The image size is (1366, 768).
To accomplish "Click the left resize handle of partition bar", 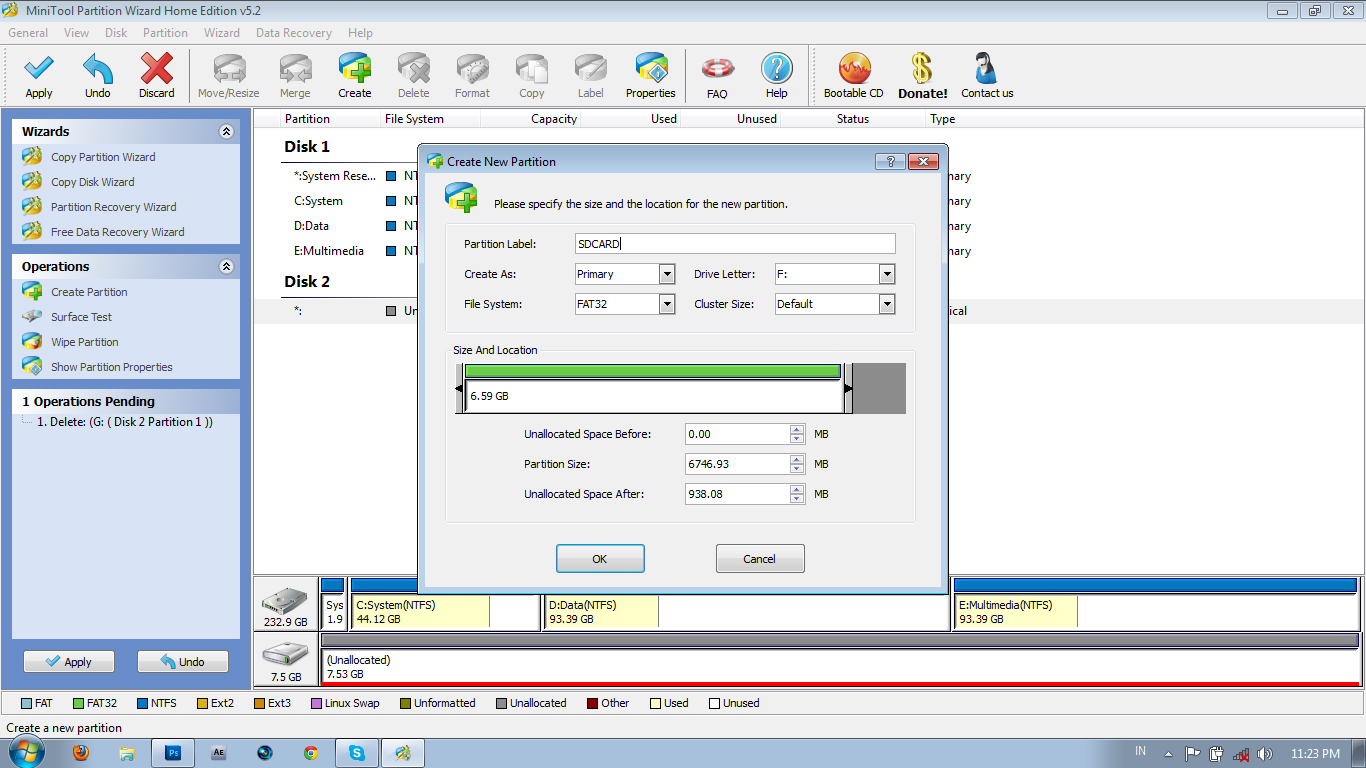I will 460,388.
